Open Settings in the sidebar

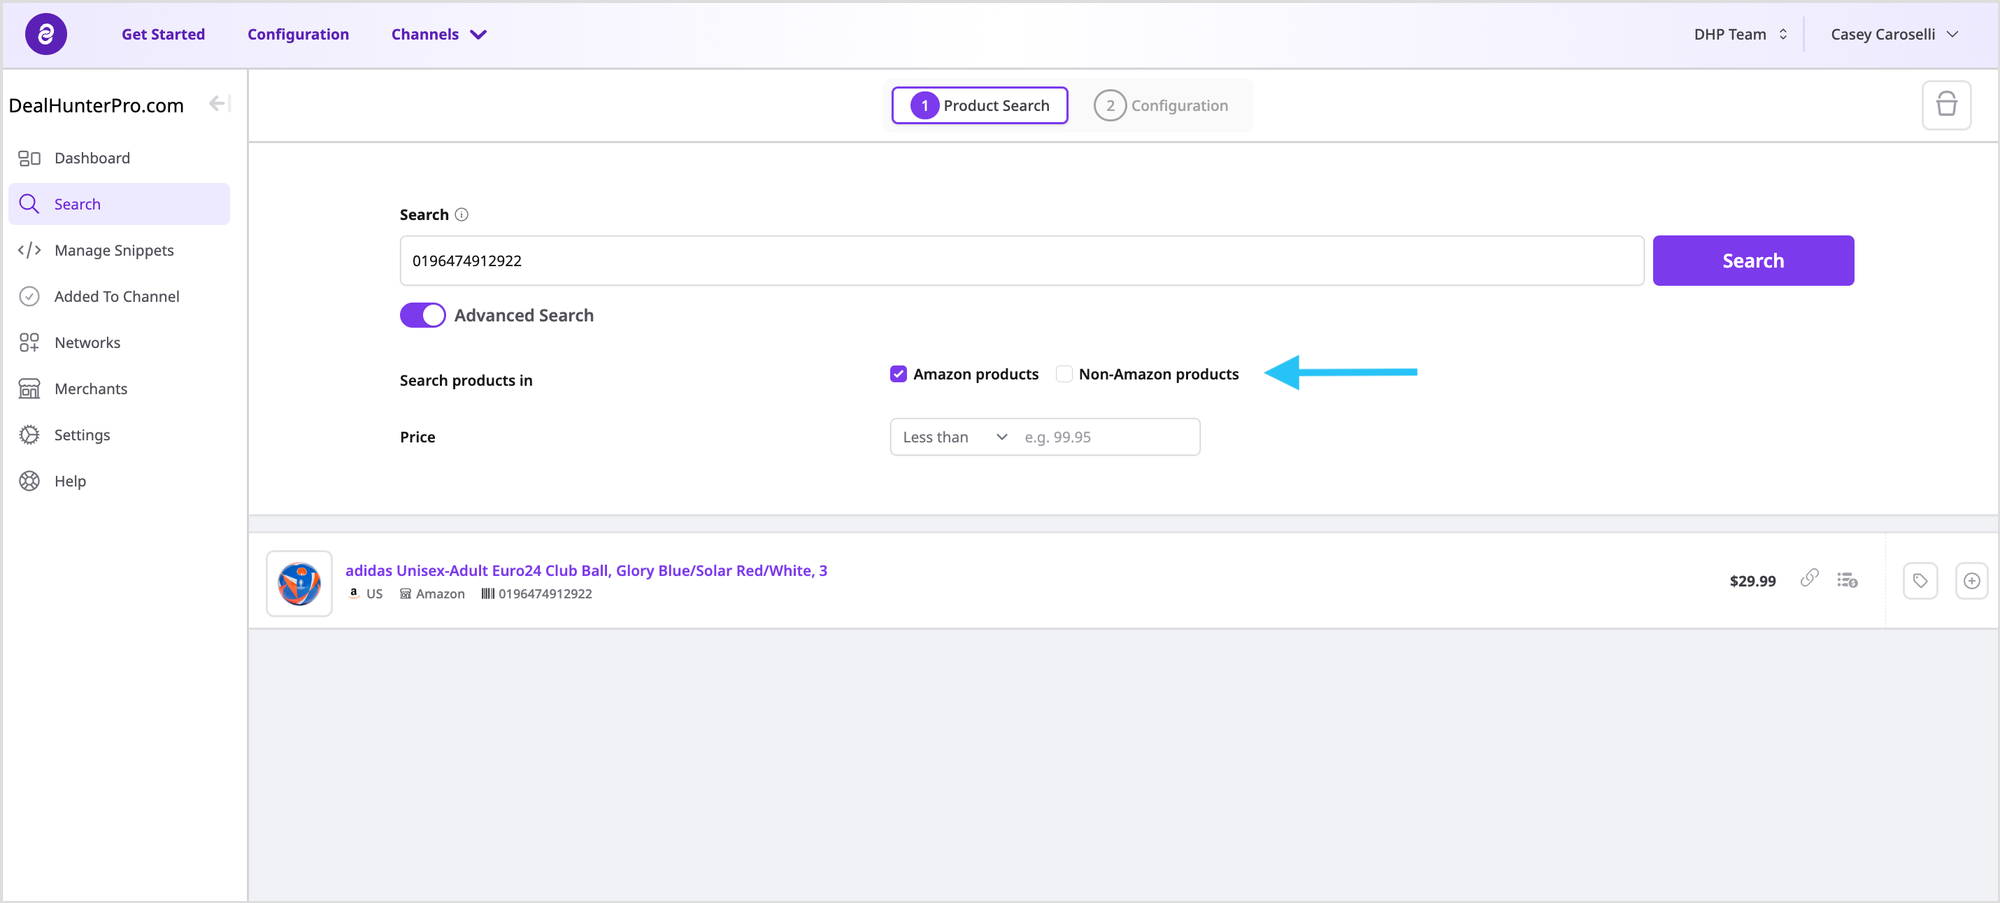[119, 435]
